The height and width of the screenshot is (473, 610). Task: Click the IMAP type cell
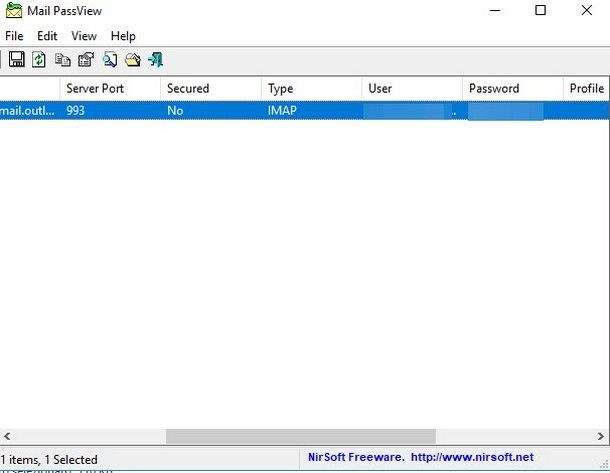(x=282, y=111)
